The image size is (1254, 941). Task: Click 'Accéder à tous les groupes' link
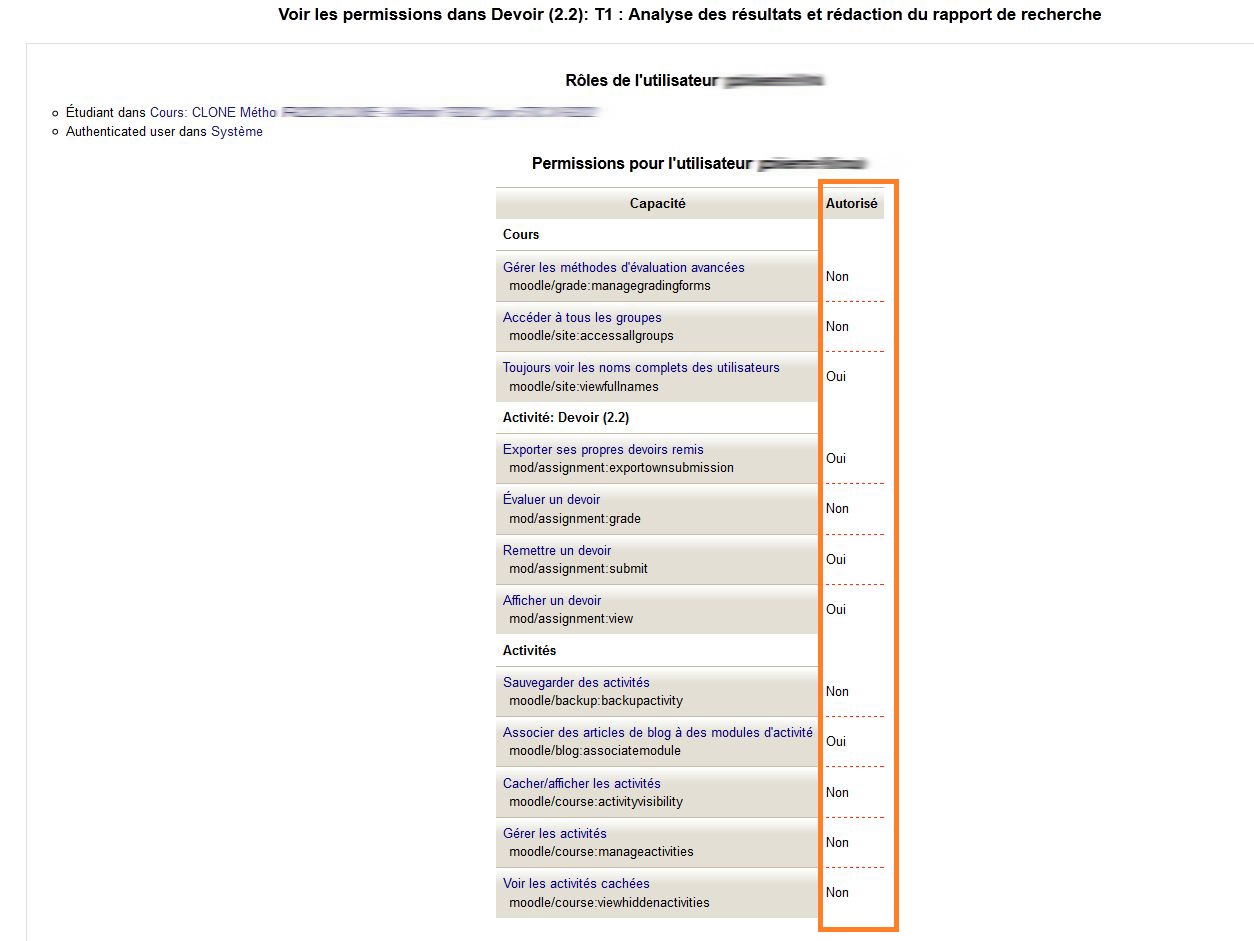(582, 317)
